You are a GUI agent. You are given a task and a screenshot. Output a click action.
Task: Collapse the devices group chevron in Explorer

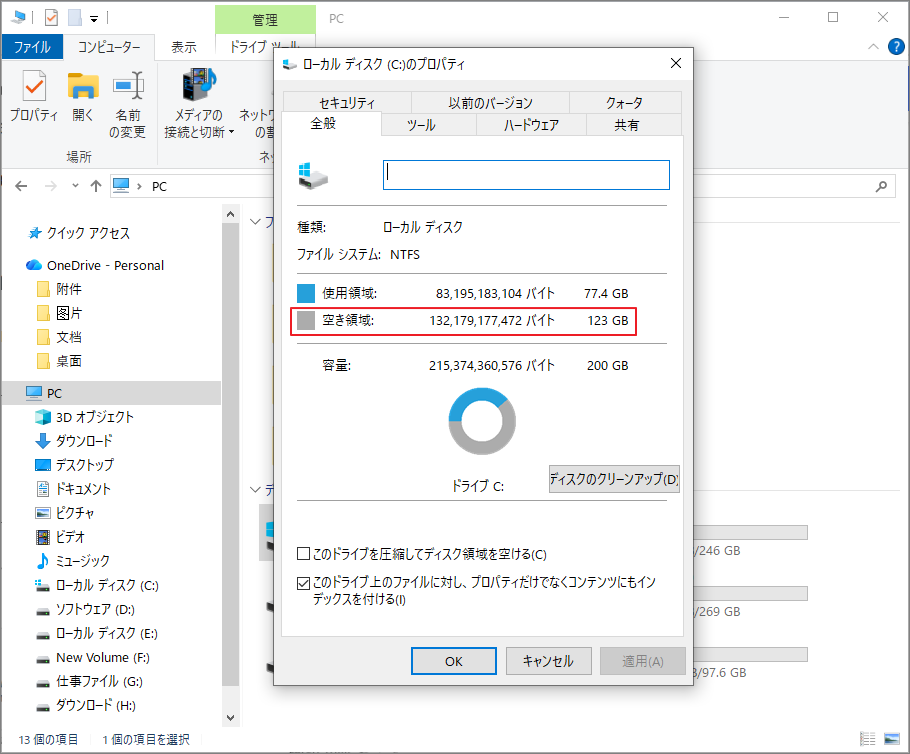pyautogui.click(x=255, y=489)
